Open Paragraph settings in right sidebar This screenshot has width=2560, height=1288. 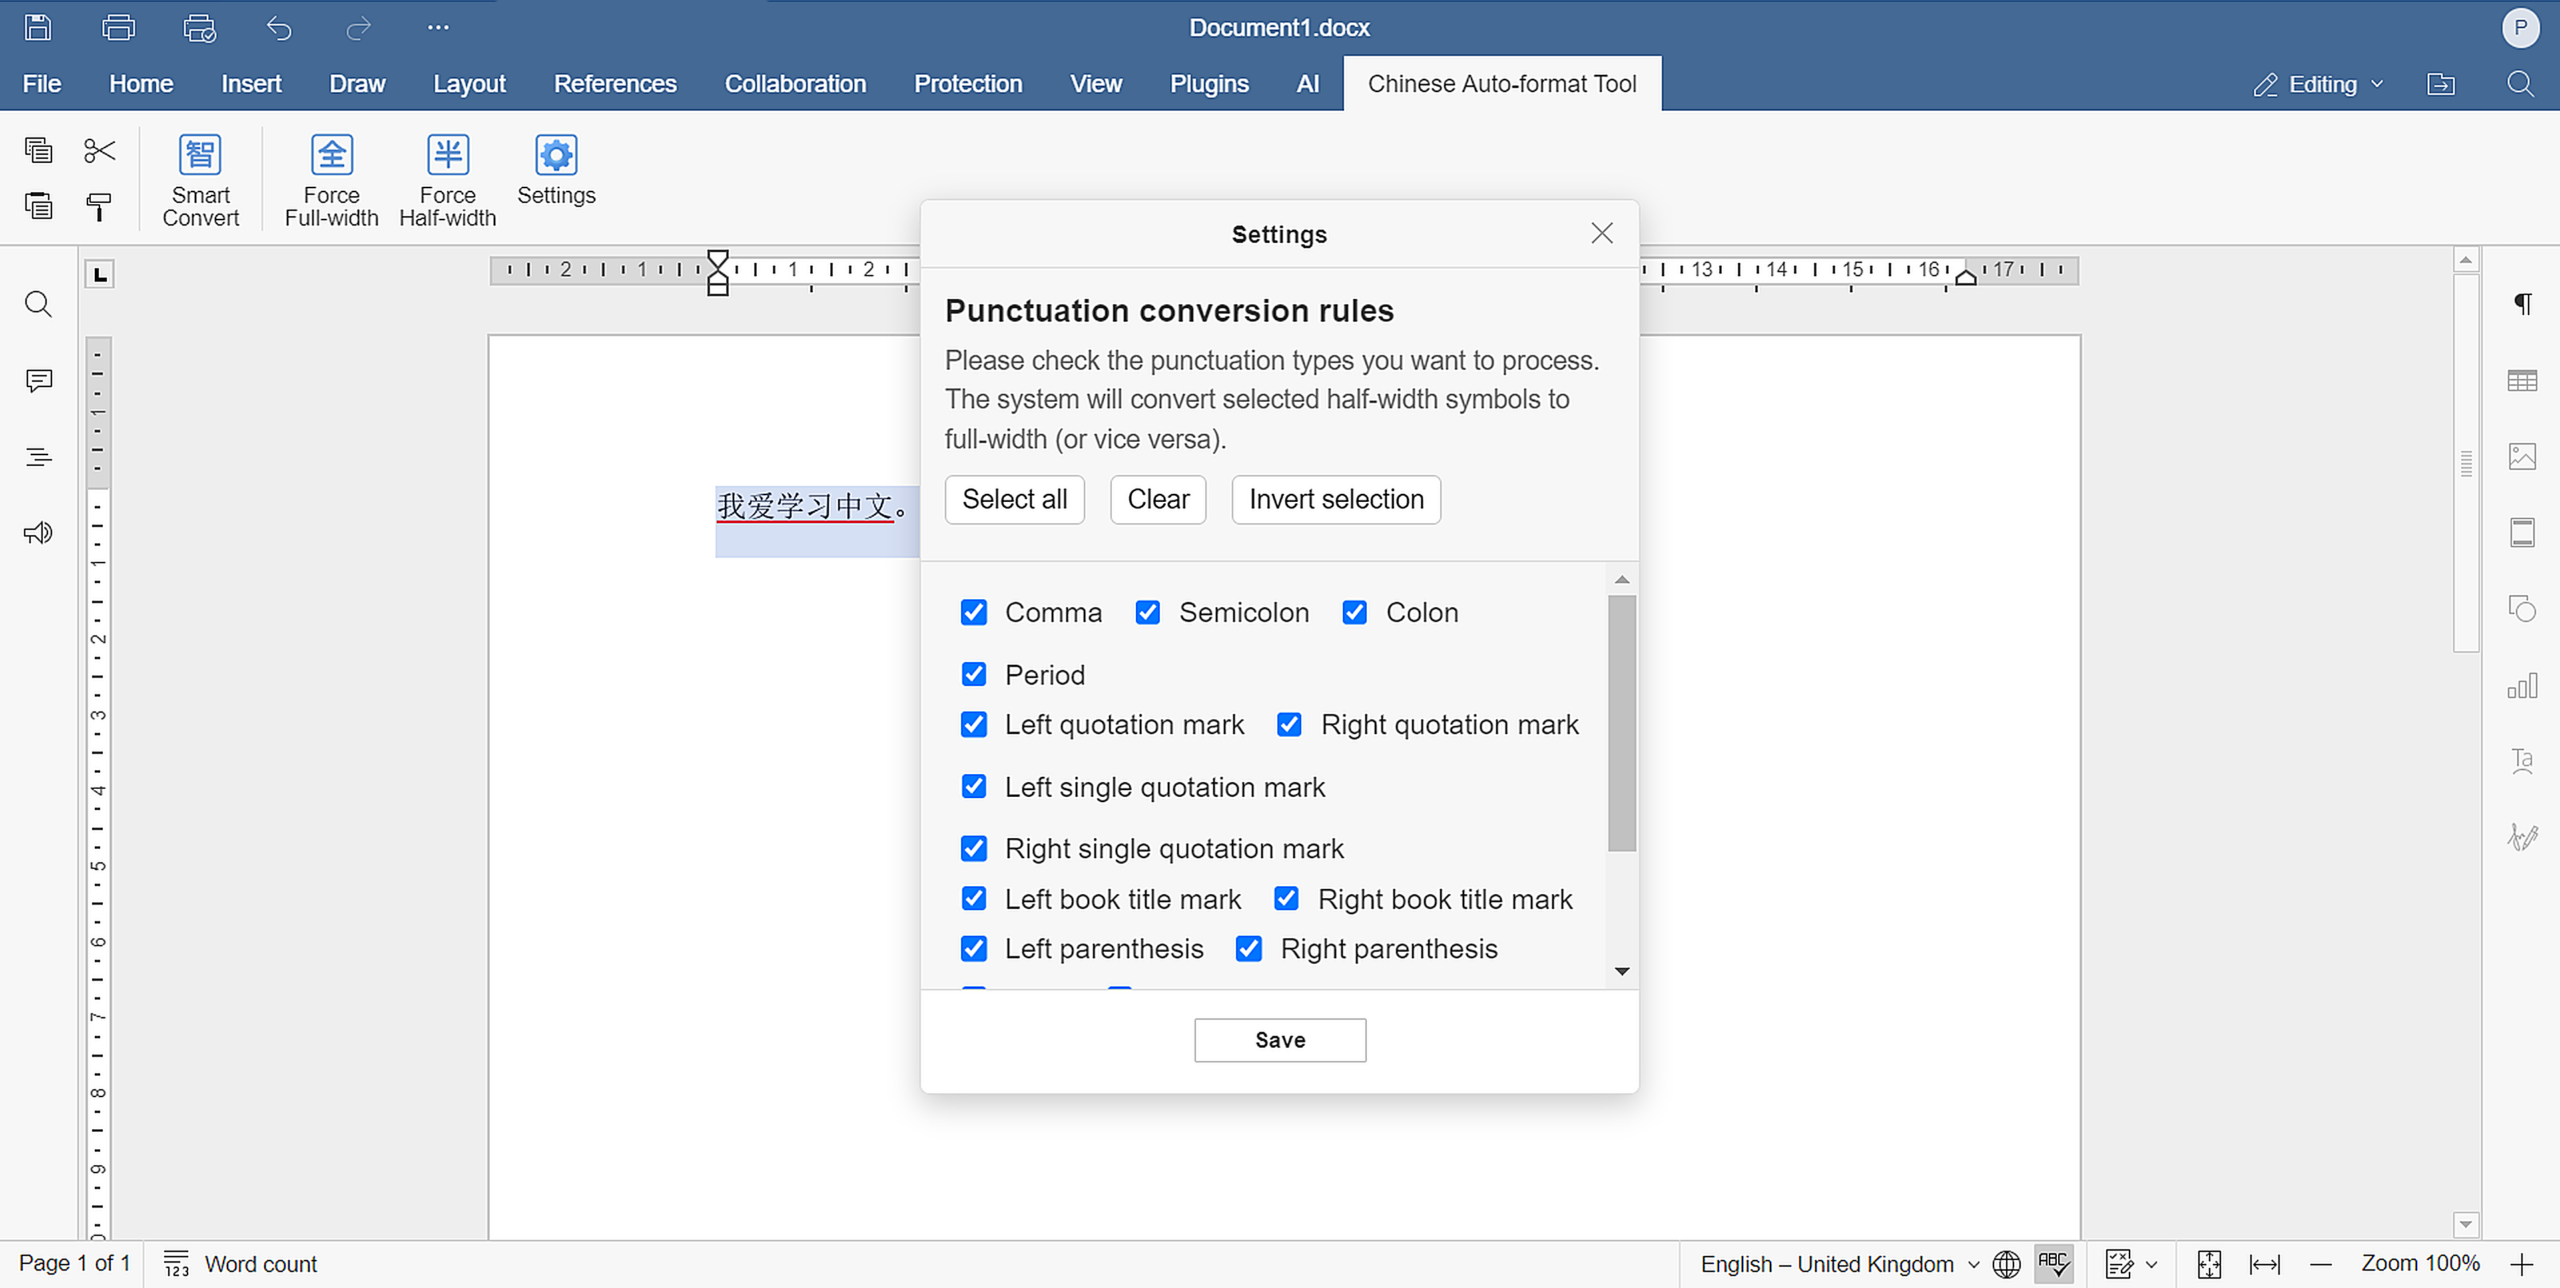2522,304
